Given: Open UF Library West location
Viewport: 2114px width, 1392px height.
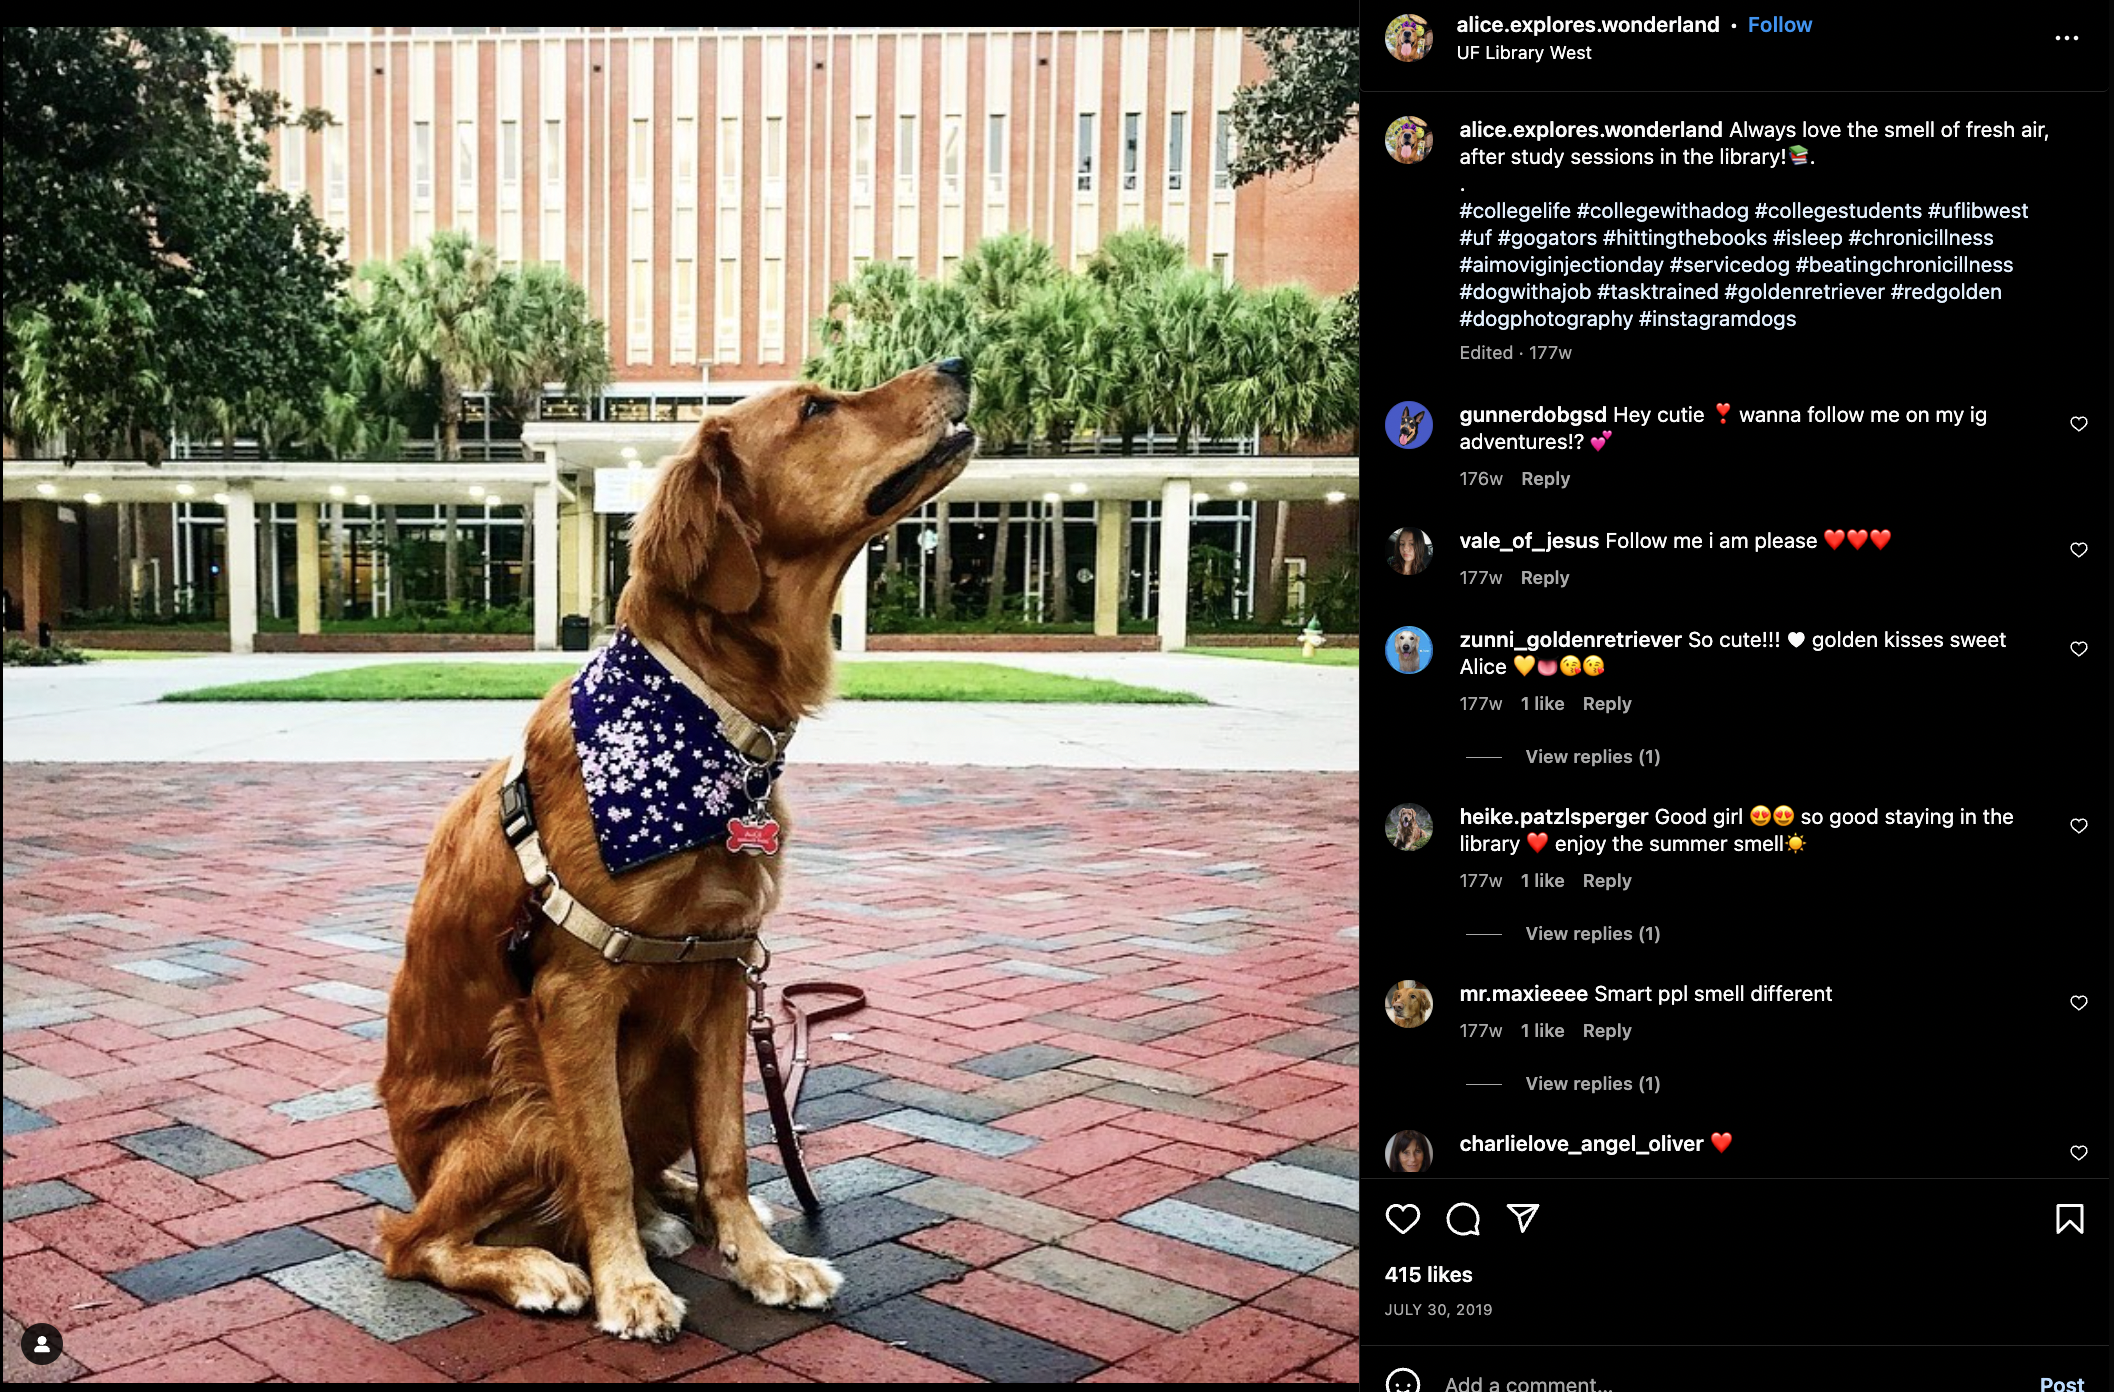Looking at the screenshot, I should coord(1523,53).
